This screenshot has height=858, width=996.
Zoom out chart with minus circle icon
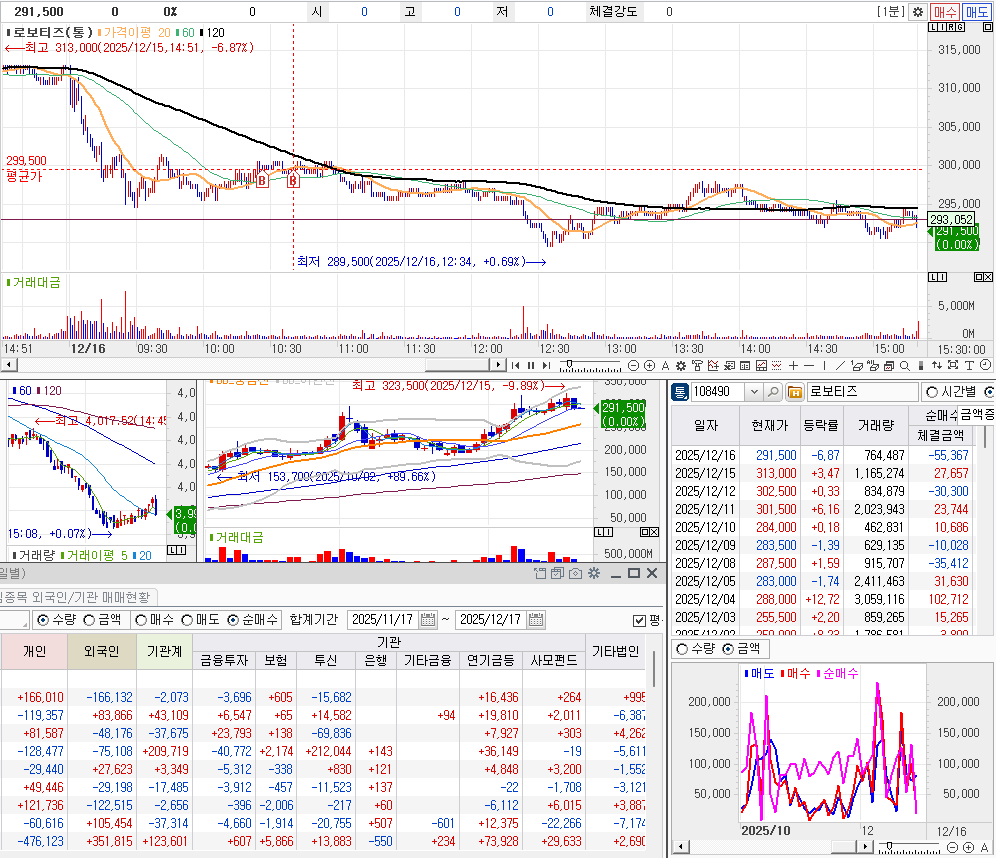(x=633, y=365)
